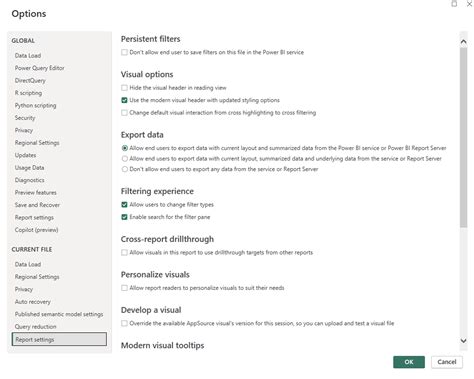Check Override the available AppSource visual's version
This screenshot has width=474, height=379.
point(124,323)
